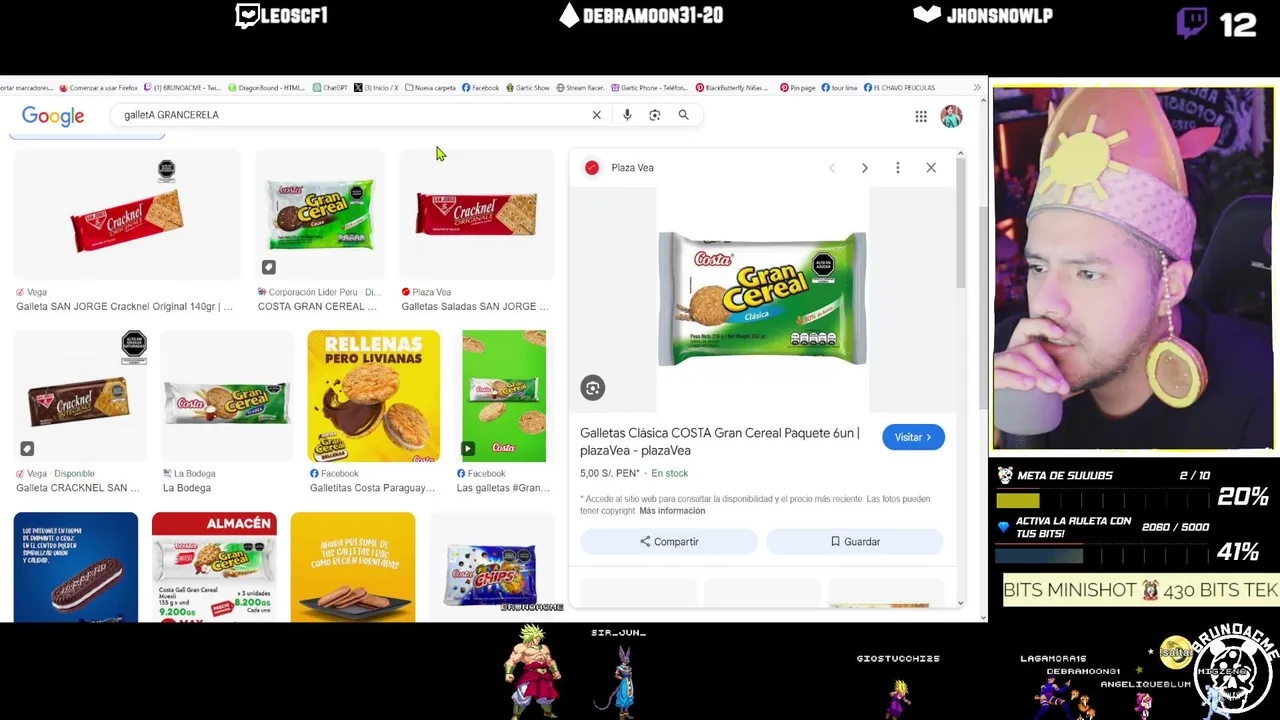This screenshot has height=720, width=1280.
Task: Open Galleta SAN JORGE Cracknel Original caption
Action: pos(124,307)
